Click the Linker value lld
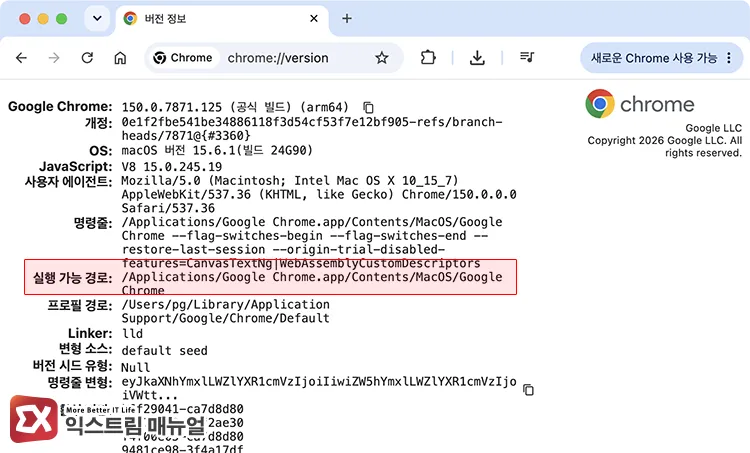The image size is (750, 453). (x=132, y=333)
